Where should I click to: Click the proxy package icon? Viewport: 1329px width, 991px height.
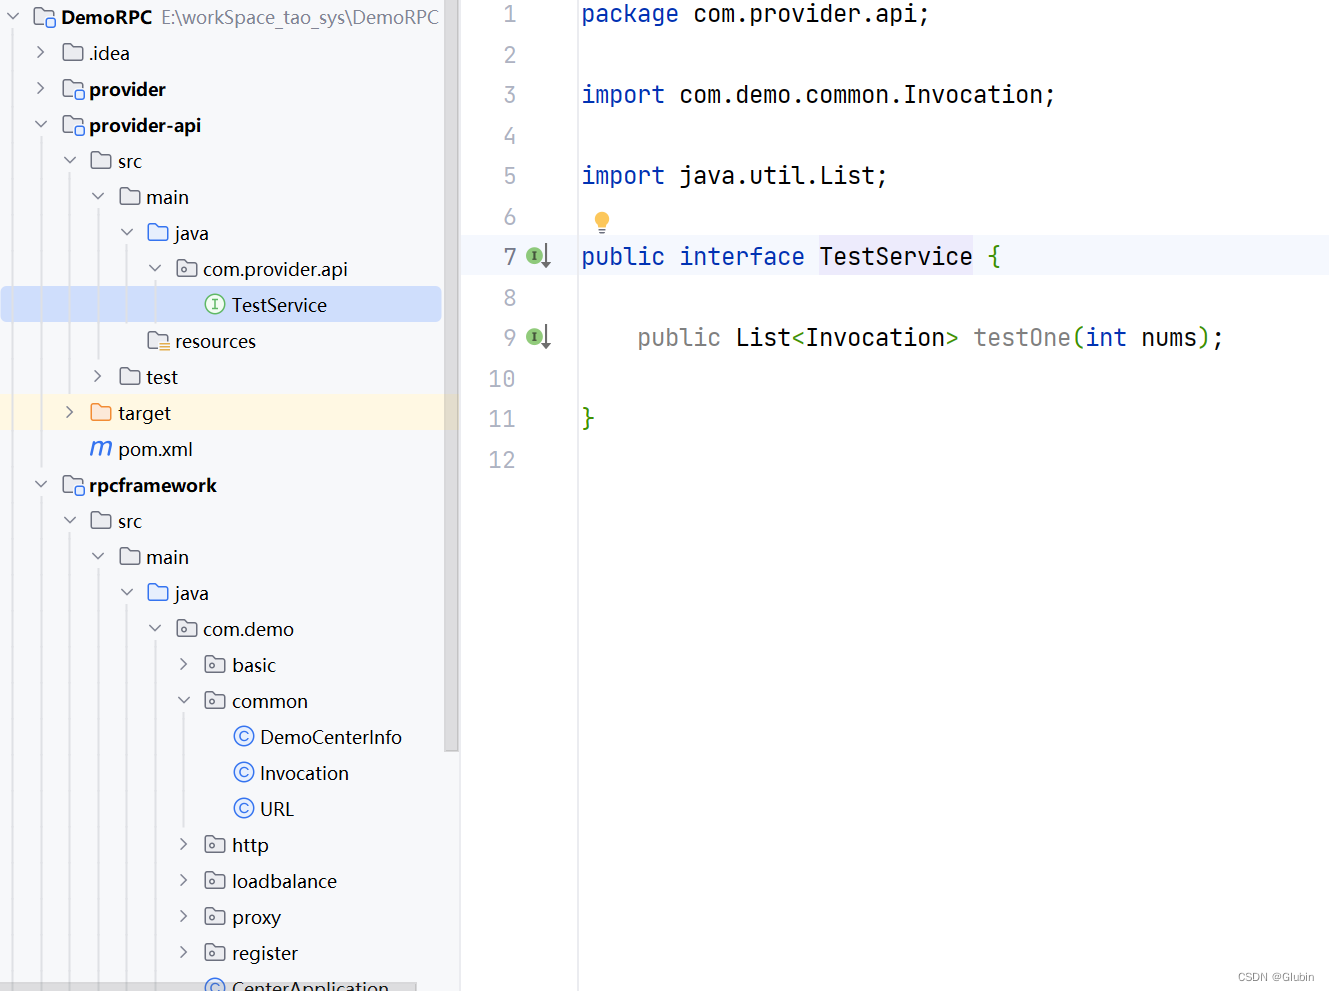[215, 916]
